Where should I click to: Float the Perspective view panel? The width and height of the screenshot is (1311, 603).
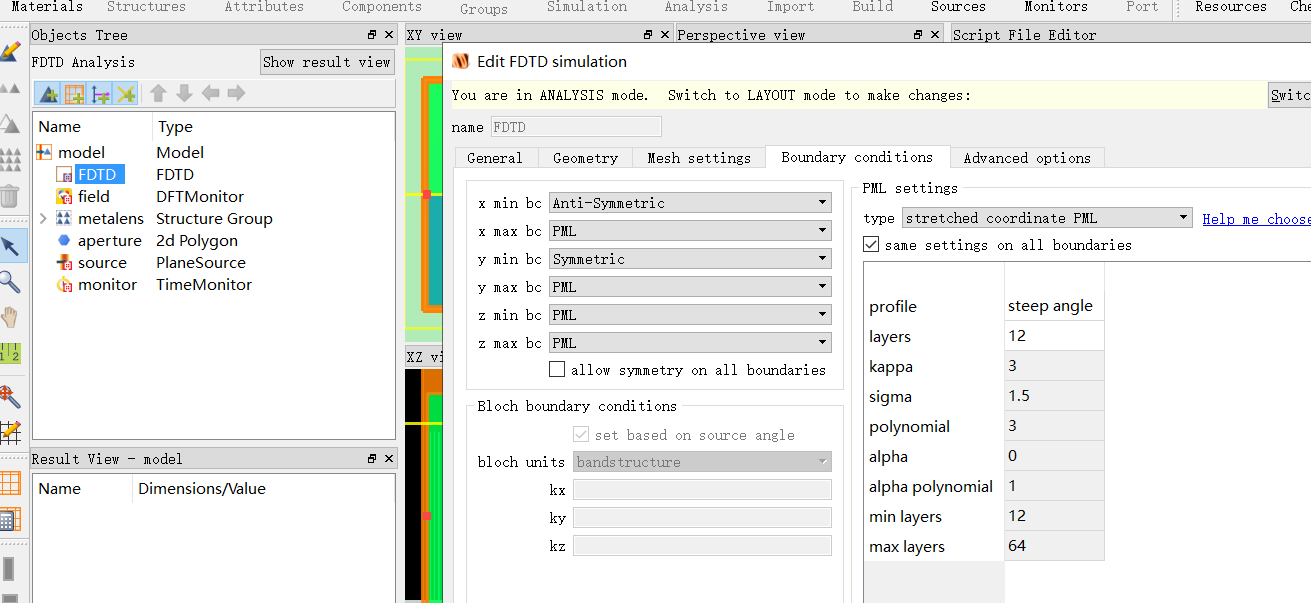(x=918, y=35)
